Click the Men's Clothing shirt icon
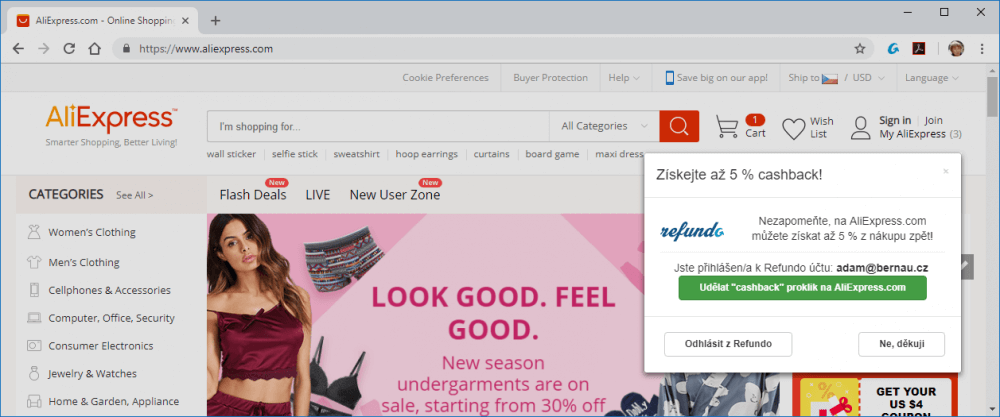This screenshot has width=1000, height=417. (34, 262)
